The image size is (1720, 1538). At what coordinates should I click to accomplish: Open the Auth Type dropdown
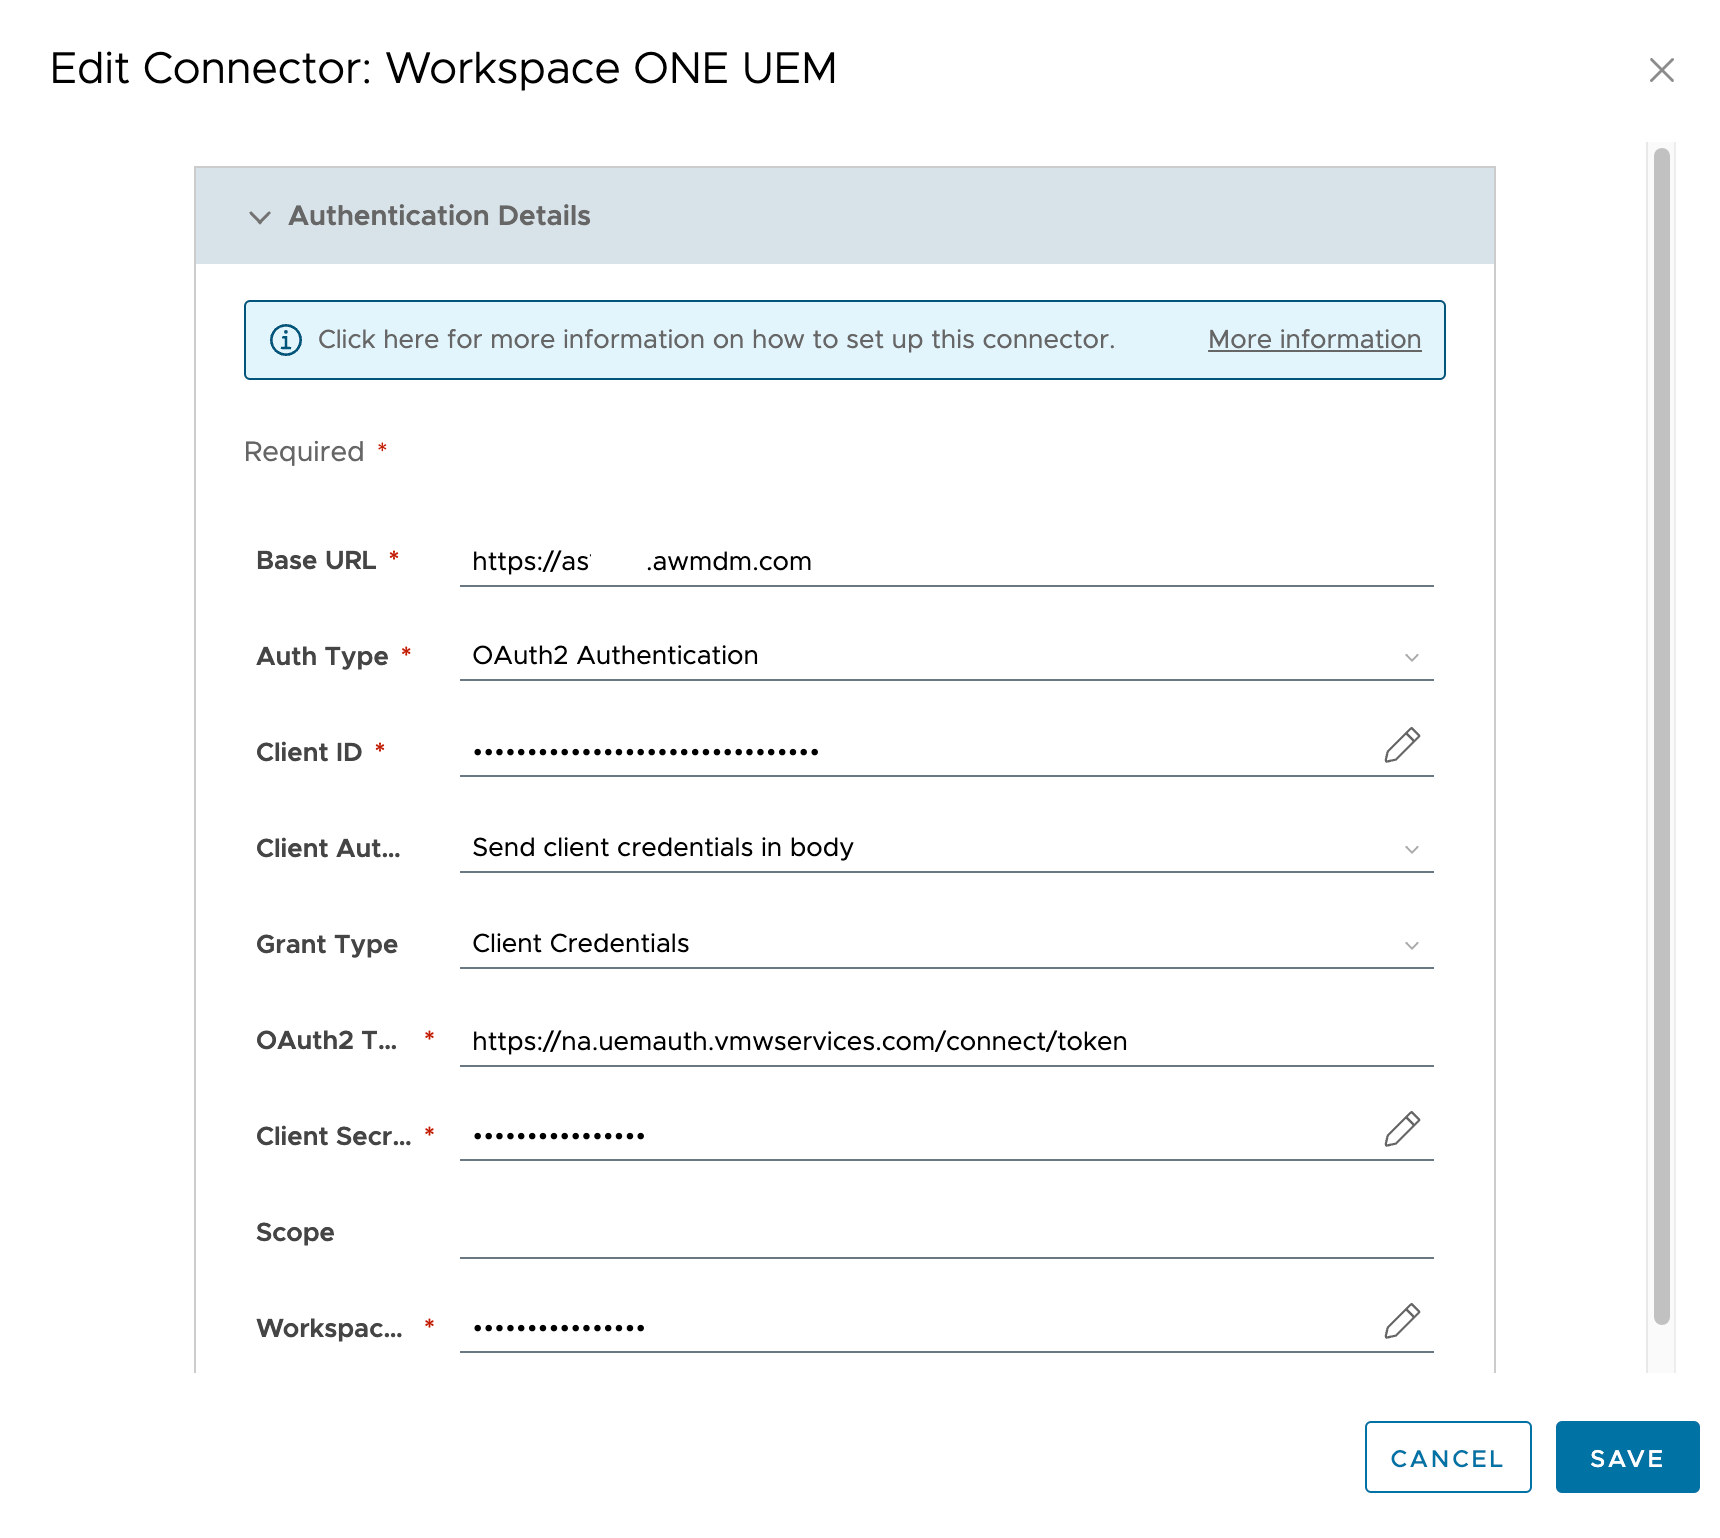tap(1412, 657)
